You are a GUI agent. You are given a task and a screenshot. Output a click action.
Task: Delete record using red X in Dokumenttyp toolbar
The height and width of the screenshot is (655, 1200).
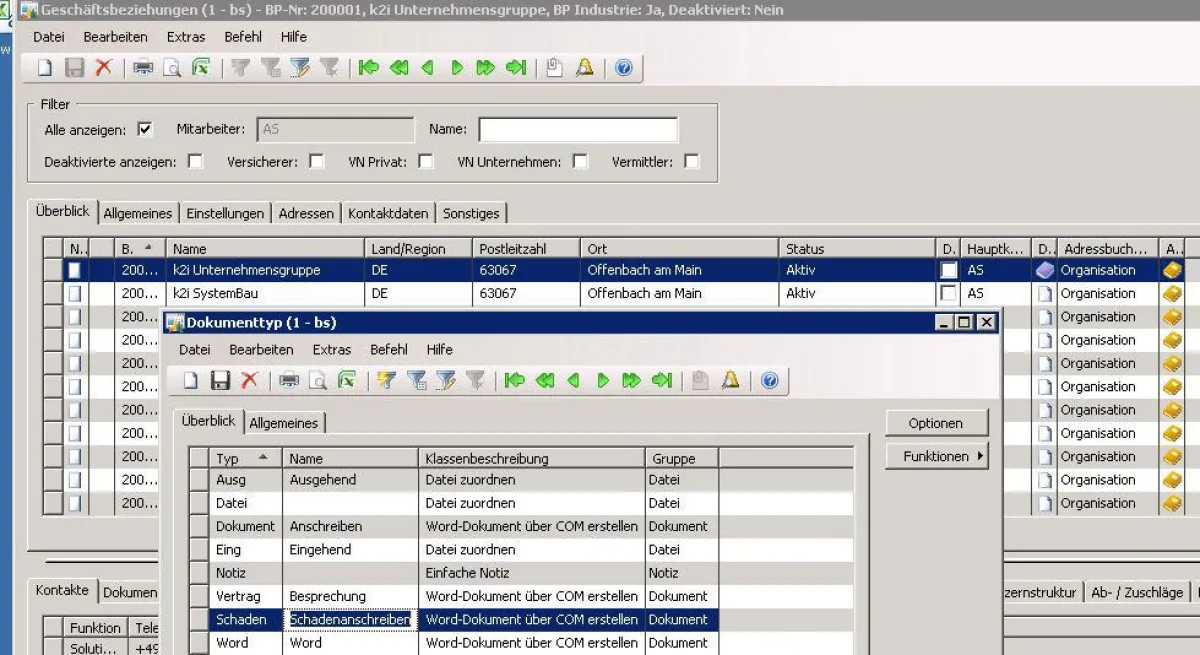coord(249,380)
